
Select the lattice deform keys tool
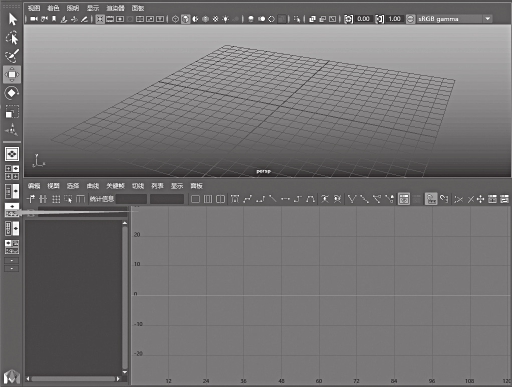click(x=56, y=199)
